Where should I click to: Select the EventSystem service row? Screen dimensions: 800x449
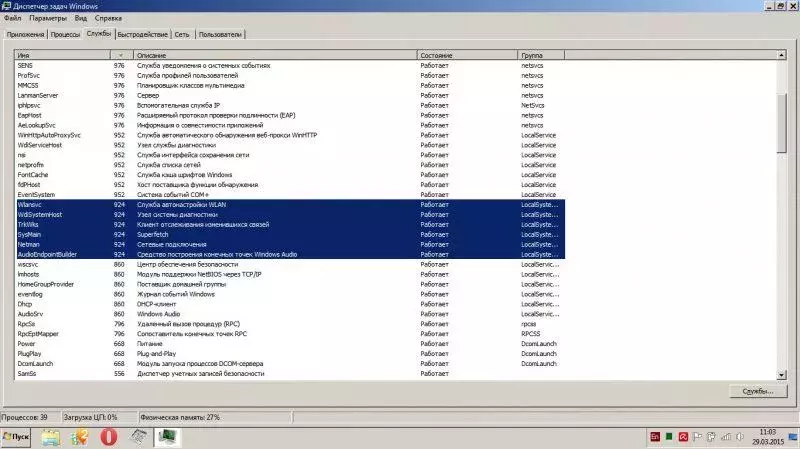point(290,195)
